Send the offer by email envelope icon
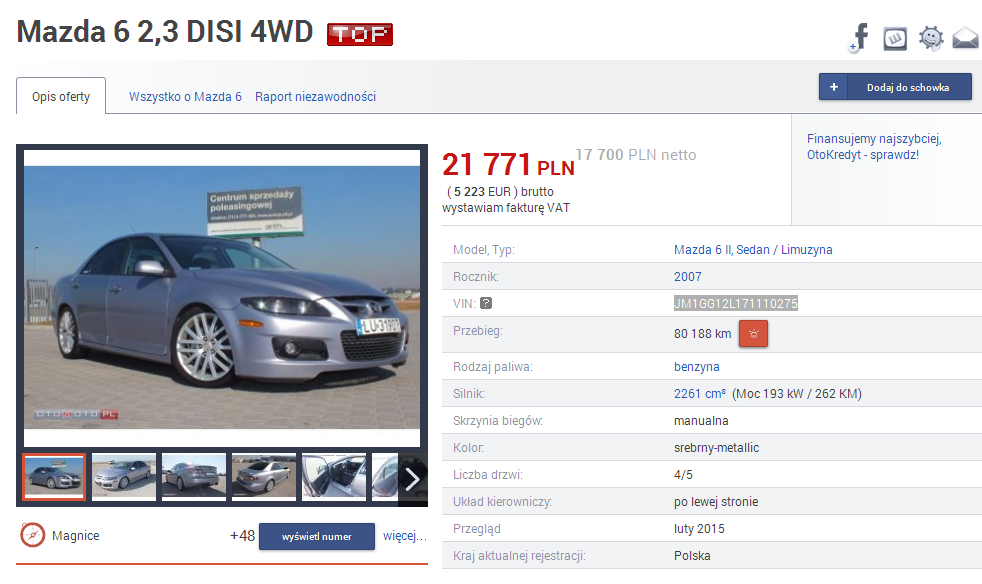982x584 pixels. click(965, 39)
